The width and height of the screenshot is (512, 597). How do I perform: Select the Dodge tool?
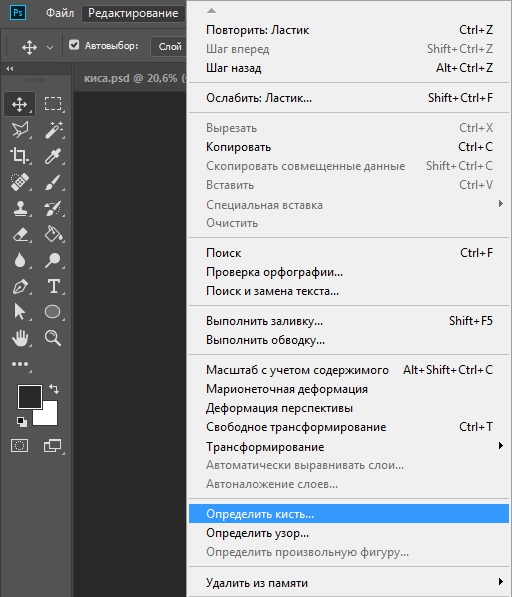pos(53,260)
